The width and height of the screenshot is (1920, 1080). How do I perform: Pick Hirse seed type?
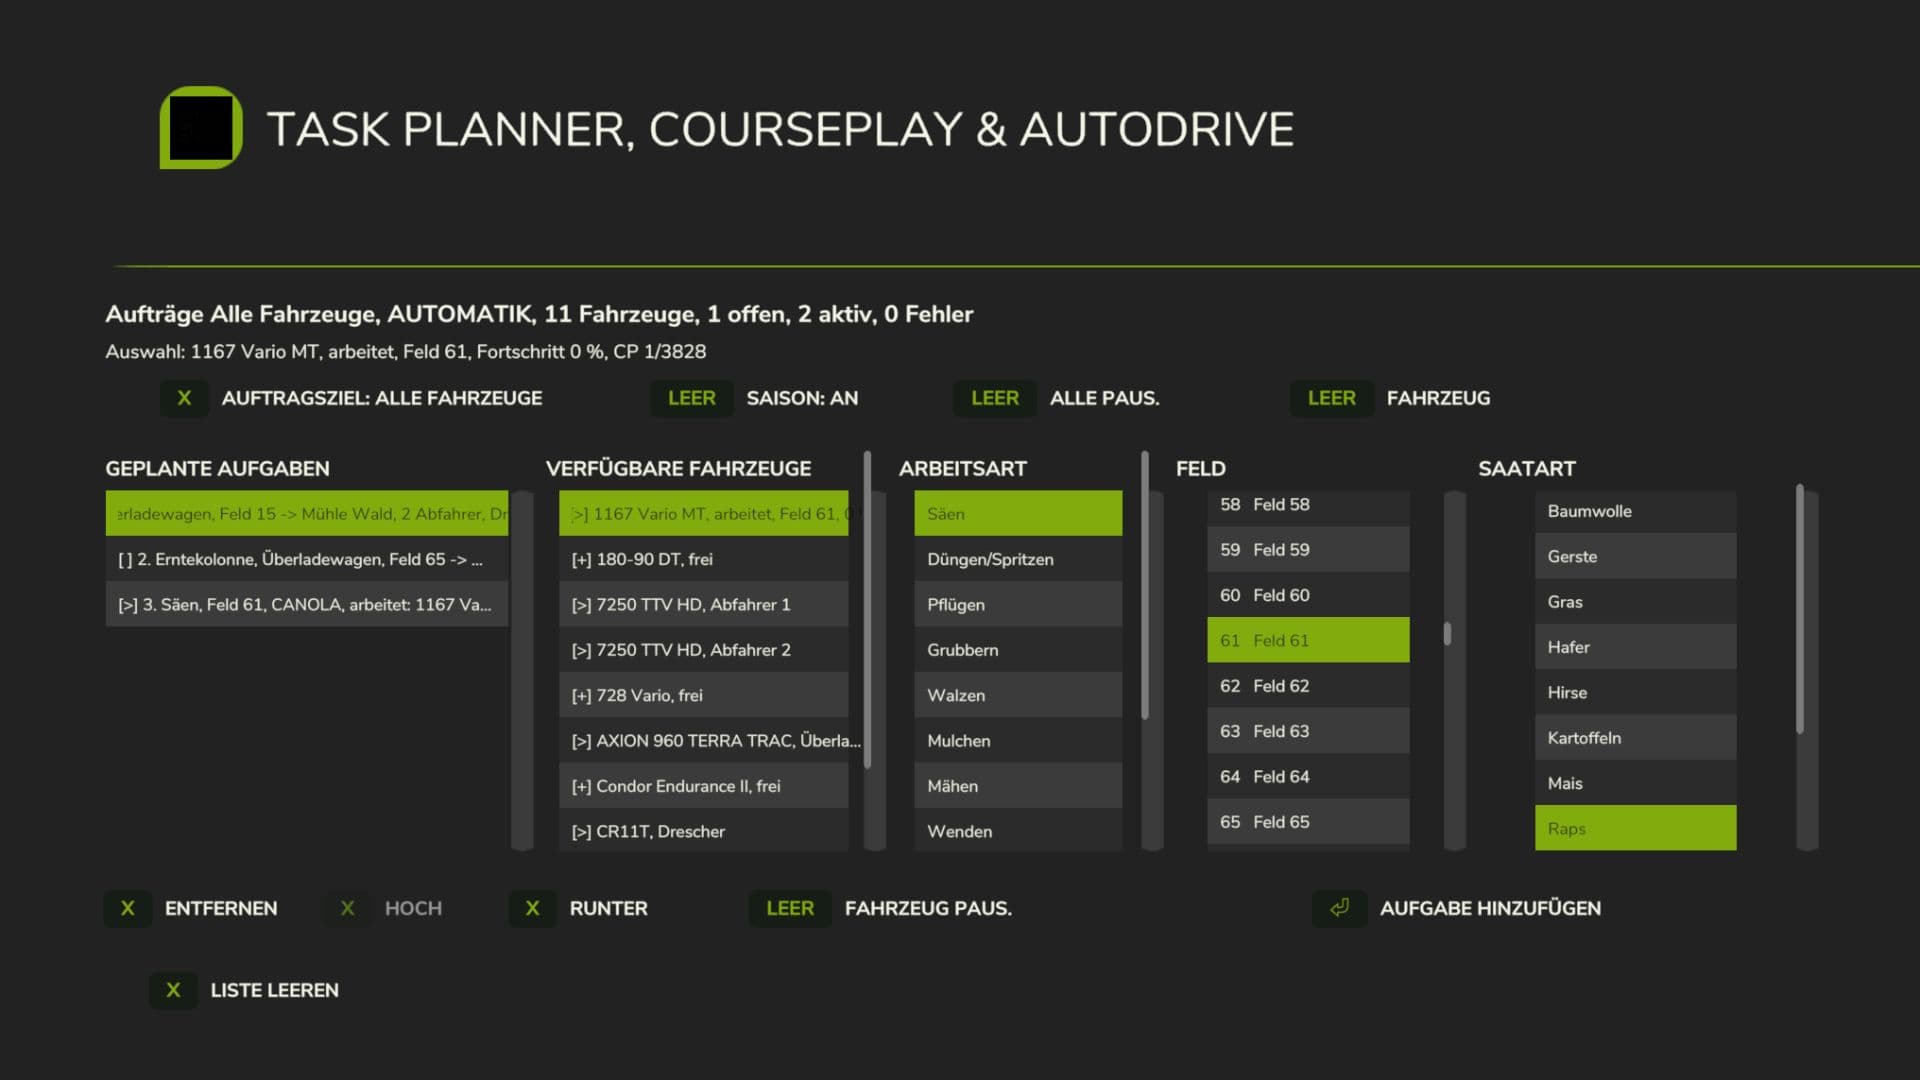[x=1636, y=692]
